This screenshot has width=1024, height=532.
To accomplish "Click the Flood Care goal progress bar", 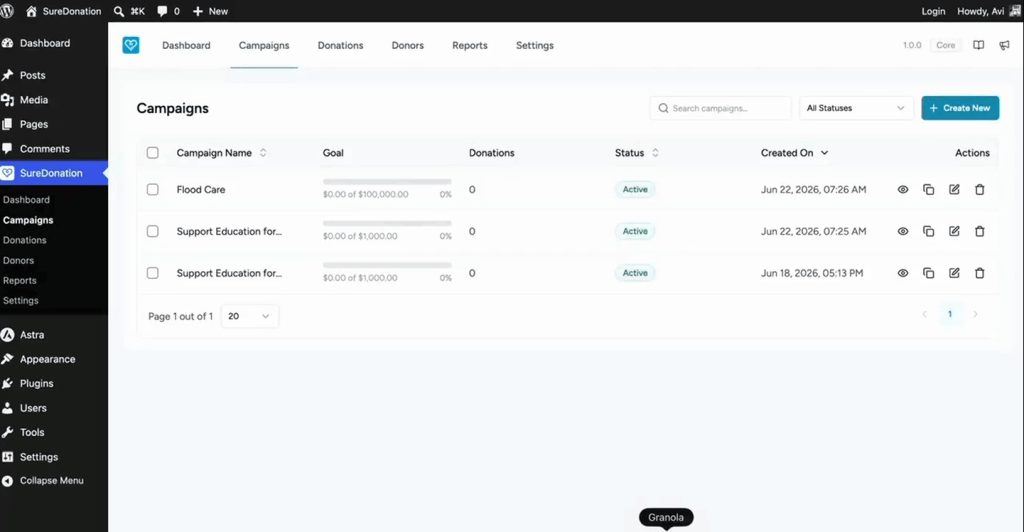I will tap(387, 181).
